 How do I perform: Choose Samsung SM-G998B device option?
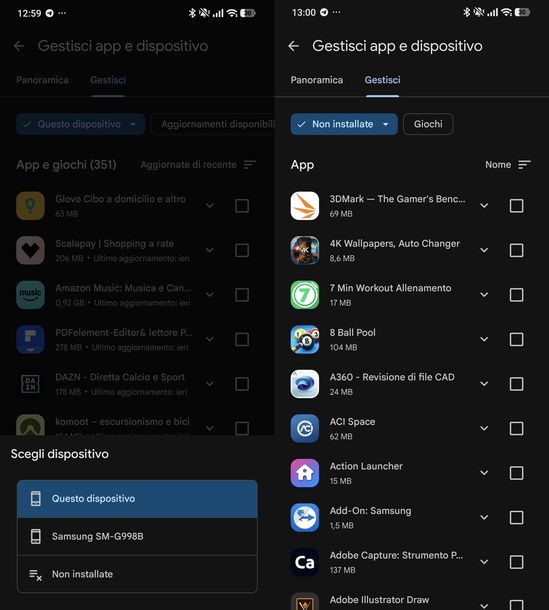coord(137,536)
